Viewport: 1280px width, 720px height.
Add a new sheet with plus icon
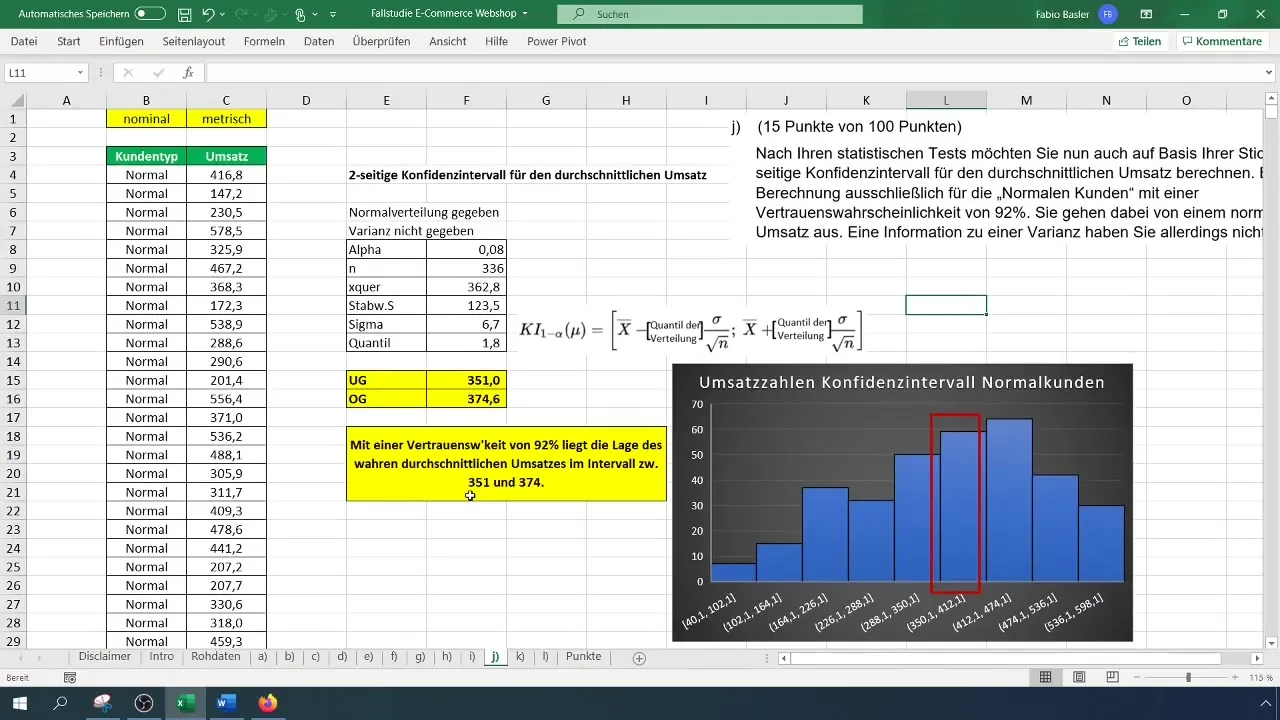[x=639, y=657]
